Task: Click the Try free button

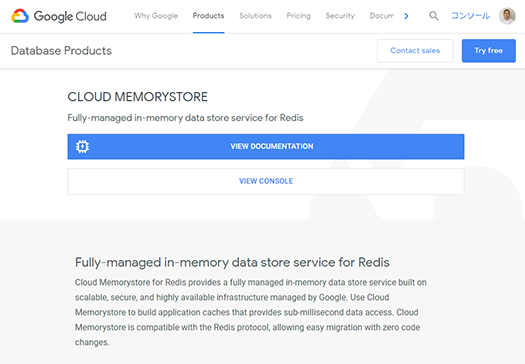Action: [x=489, y=51]
